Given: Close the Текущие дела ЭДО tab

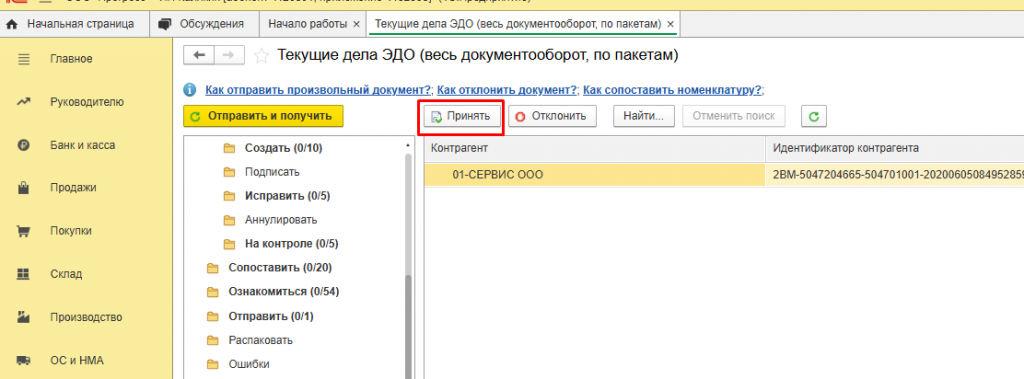Looking at the screenshot, I should tap(670, 24).
